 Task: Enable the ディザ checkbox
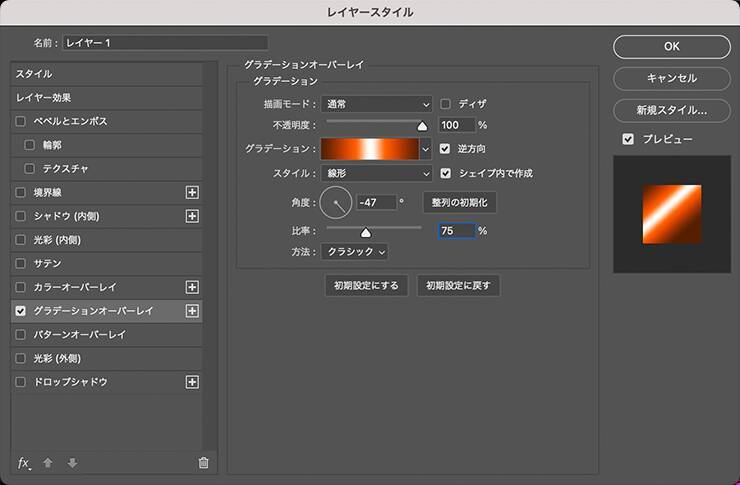pyautogui.click(x=446, y=103)
